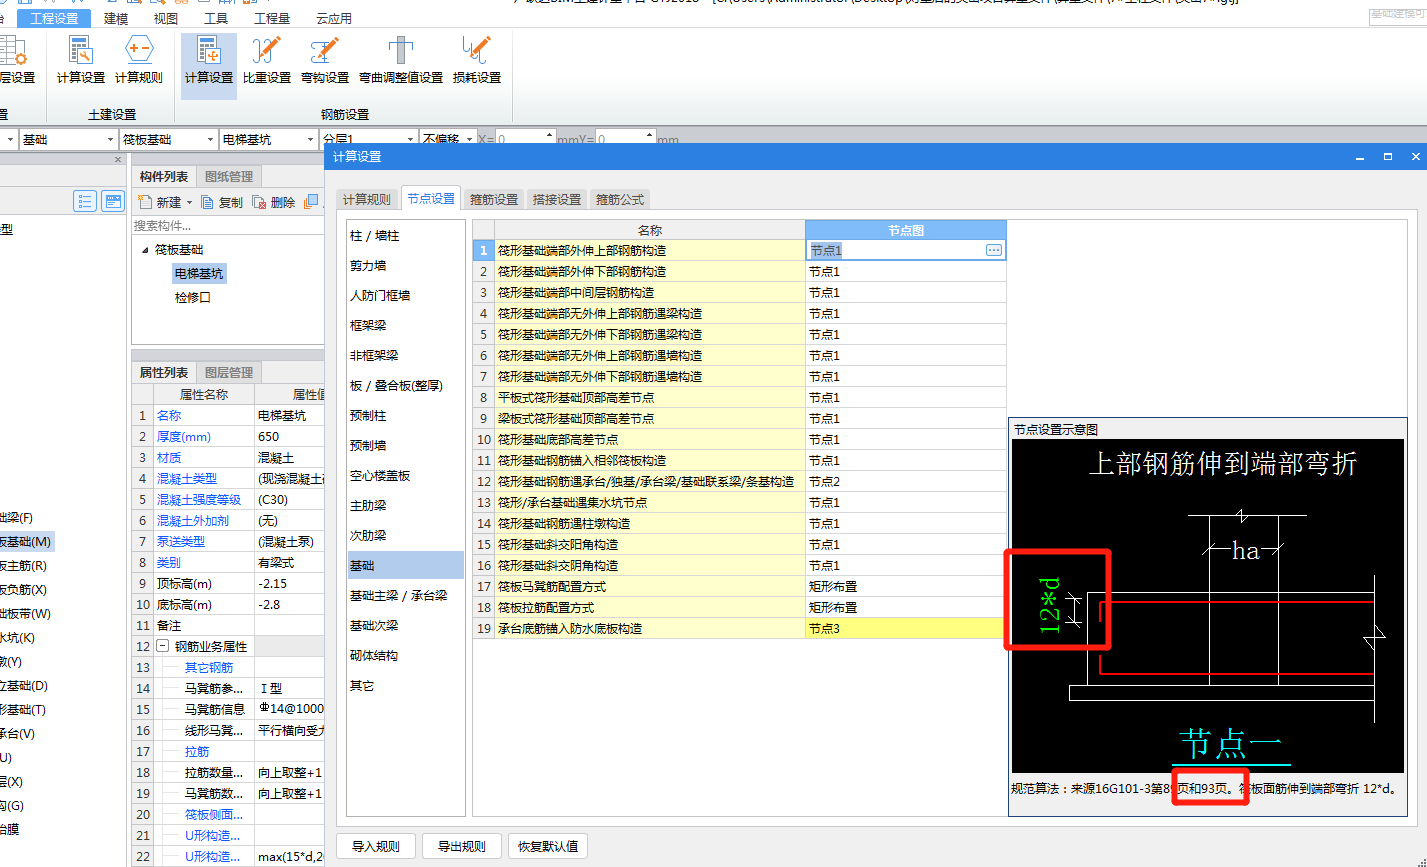This screenshot has width=1427, height=867.
Task: Select 基础主梁 / 承台梁 category
Action: click(x=405, y=595)
